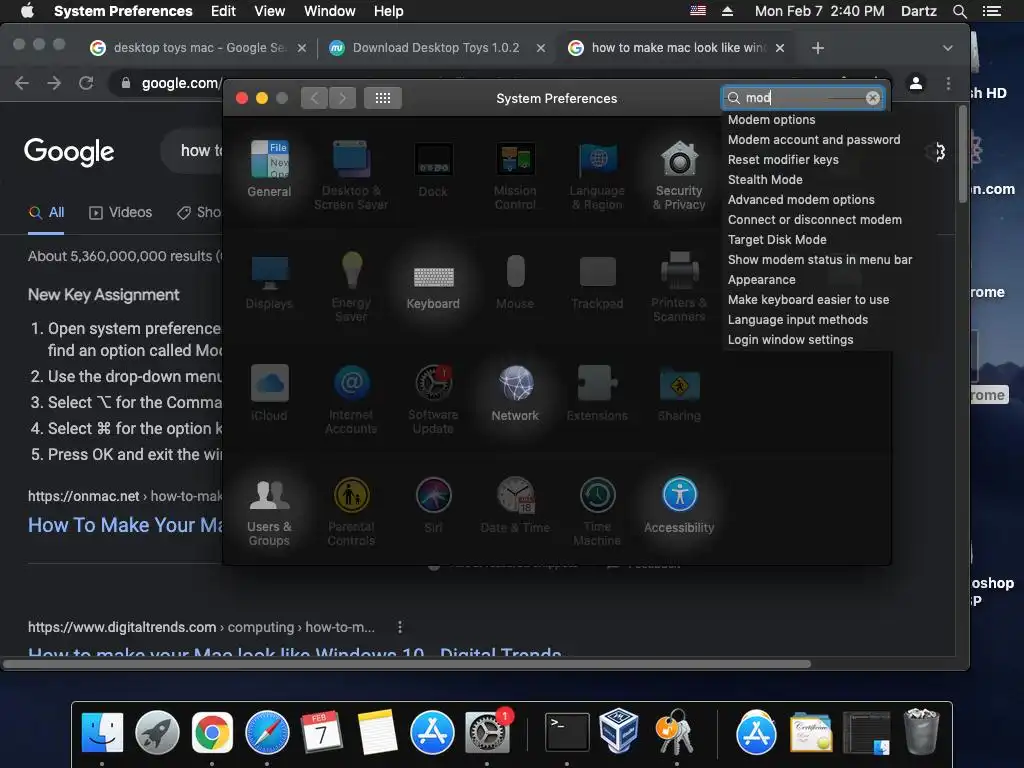
Task: Select 'Make keyboard easier to use'
Action: point(807,300)
